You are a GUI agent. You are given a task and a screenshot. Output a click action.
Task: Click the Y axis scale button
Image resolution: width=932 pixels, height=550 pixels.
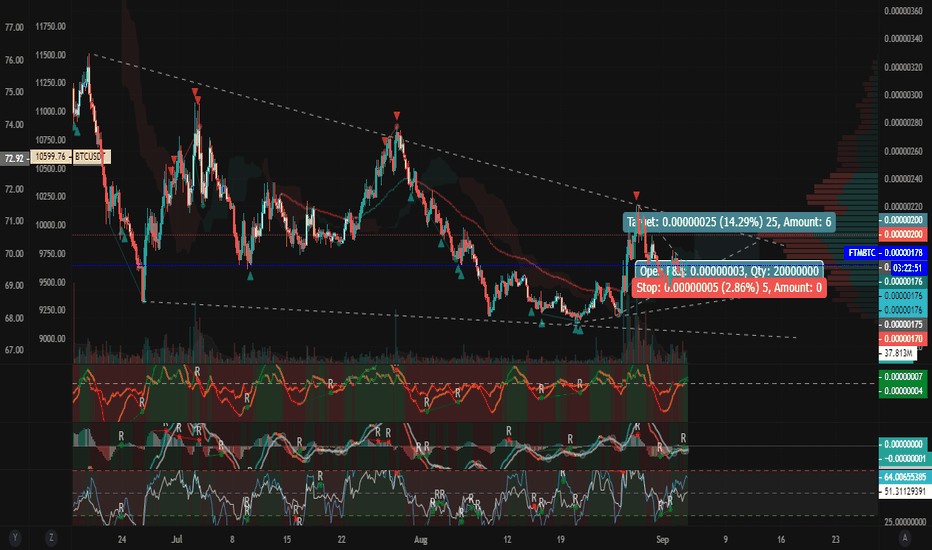click(15, 538)
